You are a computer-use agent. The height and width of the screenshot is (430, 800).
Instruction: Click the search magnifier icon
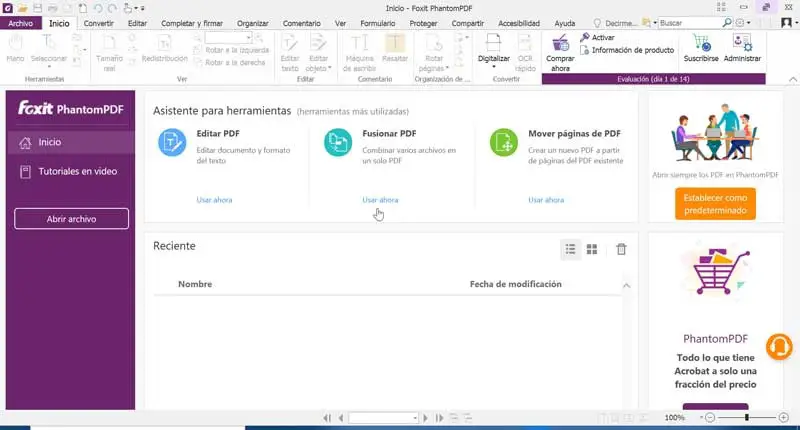pyautogui.click(x=727, y=23)
